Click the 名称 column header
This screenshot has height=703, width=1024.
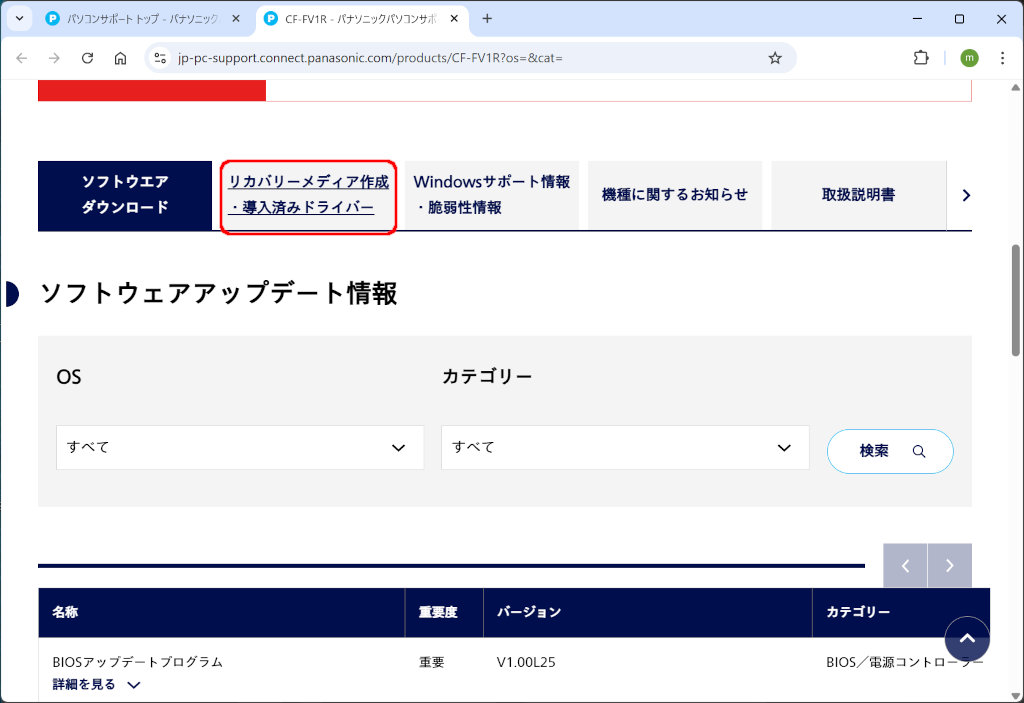pyautogui.click(x=221, y=612)
